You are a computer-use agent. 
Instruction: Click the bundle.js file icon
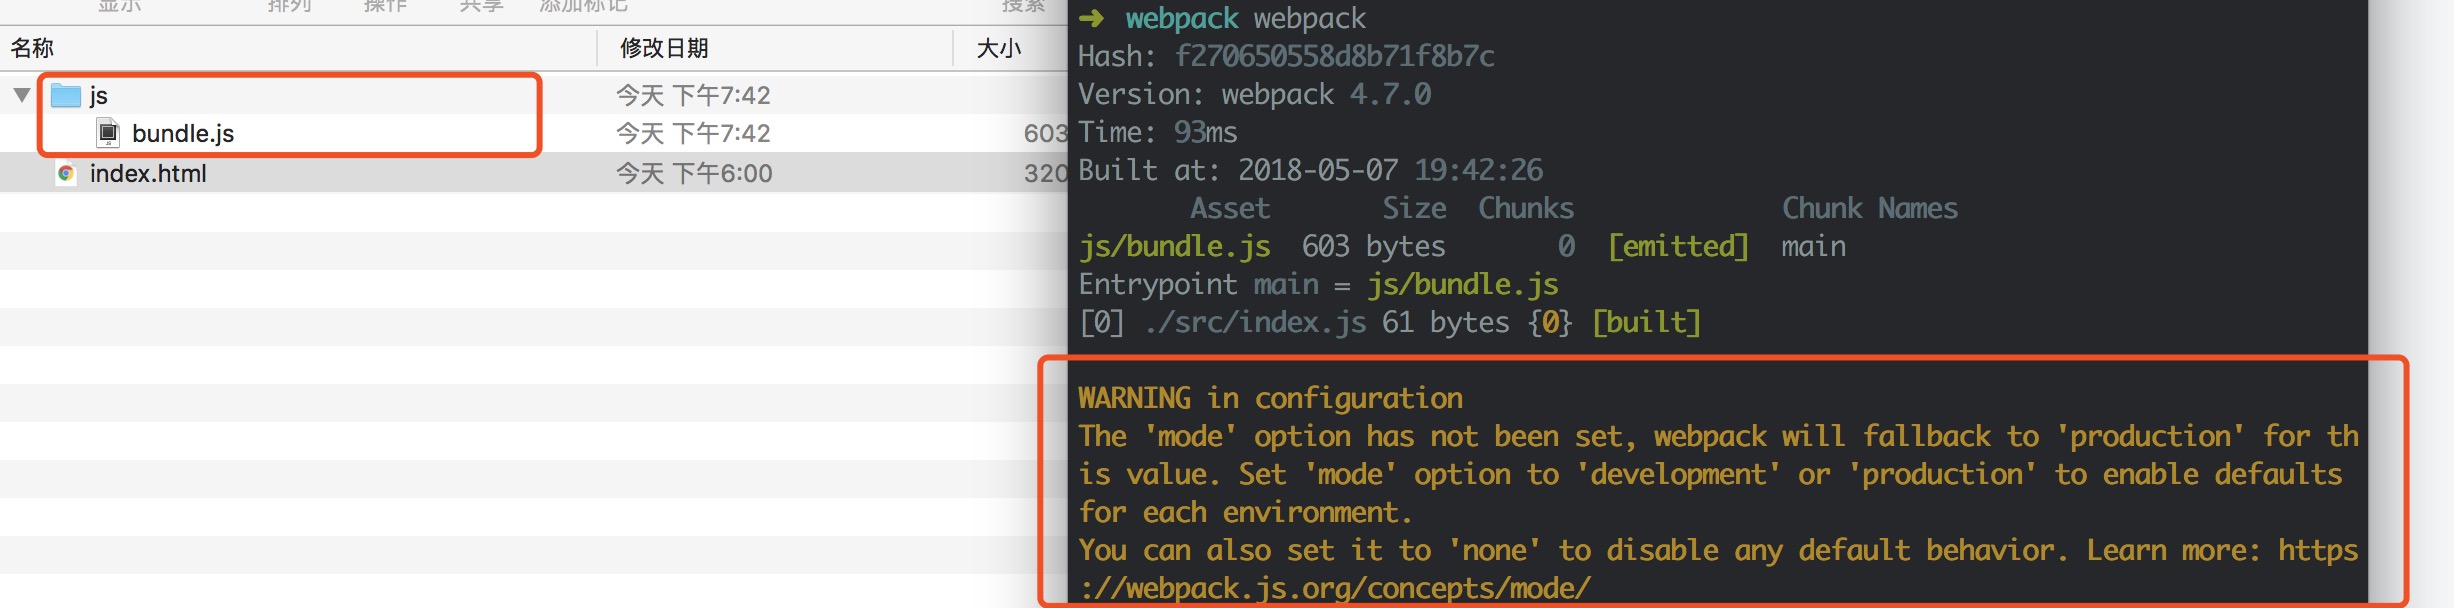point(108,133)
